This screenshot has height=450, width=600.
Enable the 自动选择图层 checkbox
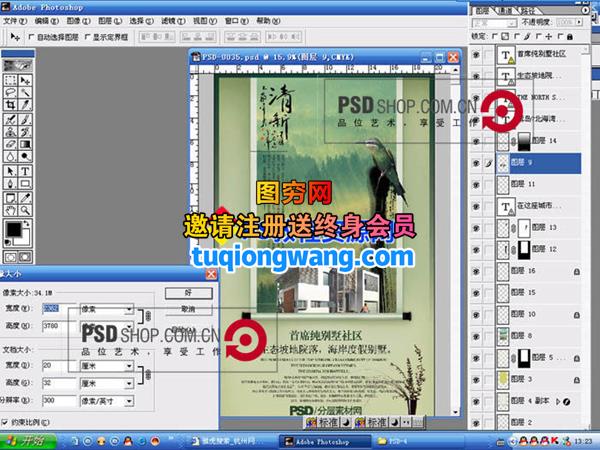coord(31,36)
